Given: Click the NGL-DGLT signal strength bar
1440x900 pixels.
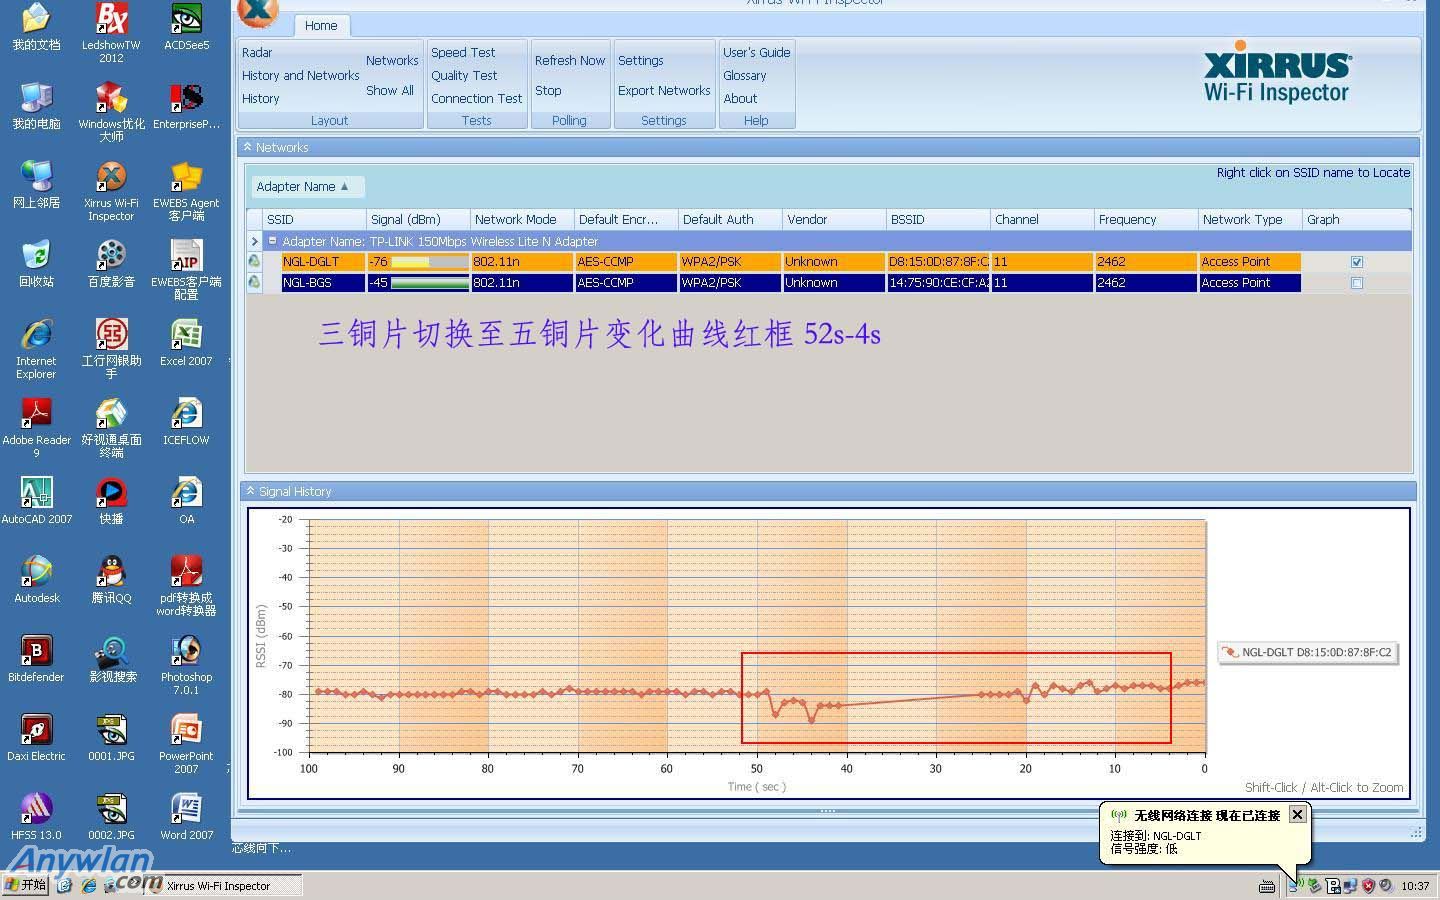Looking at the screenshot, I should click(x=430, y=262).
